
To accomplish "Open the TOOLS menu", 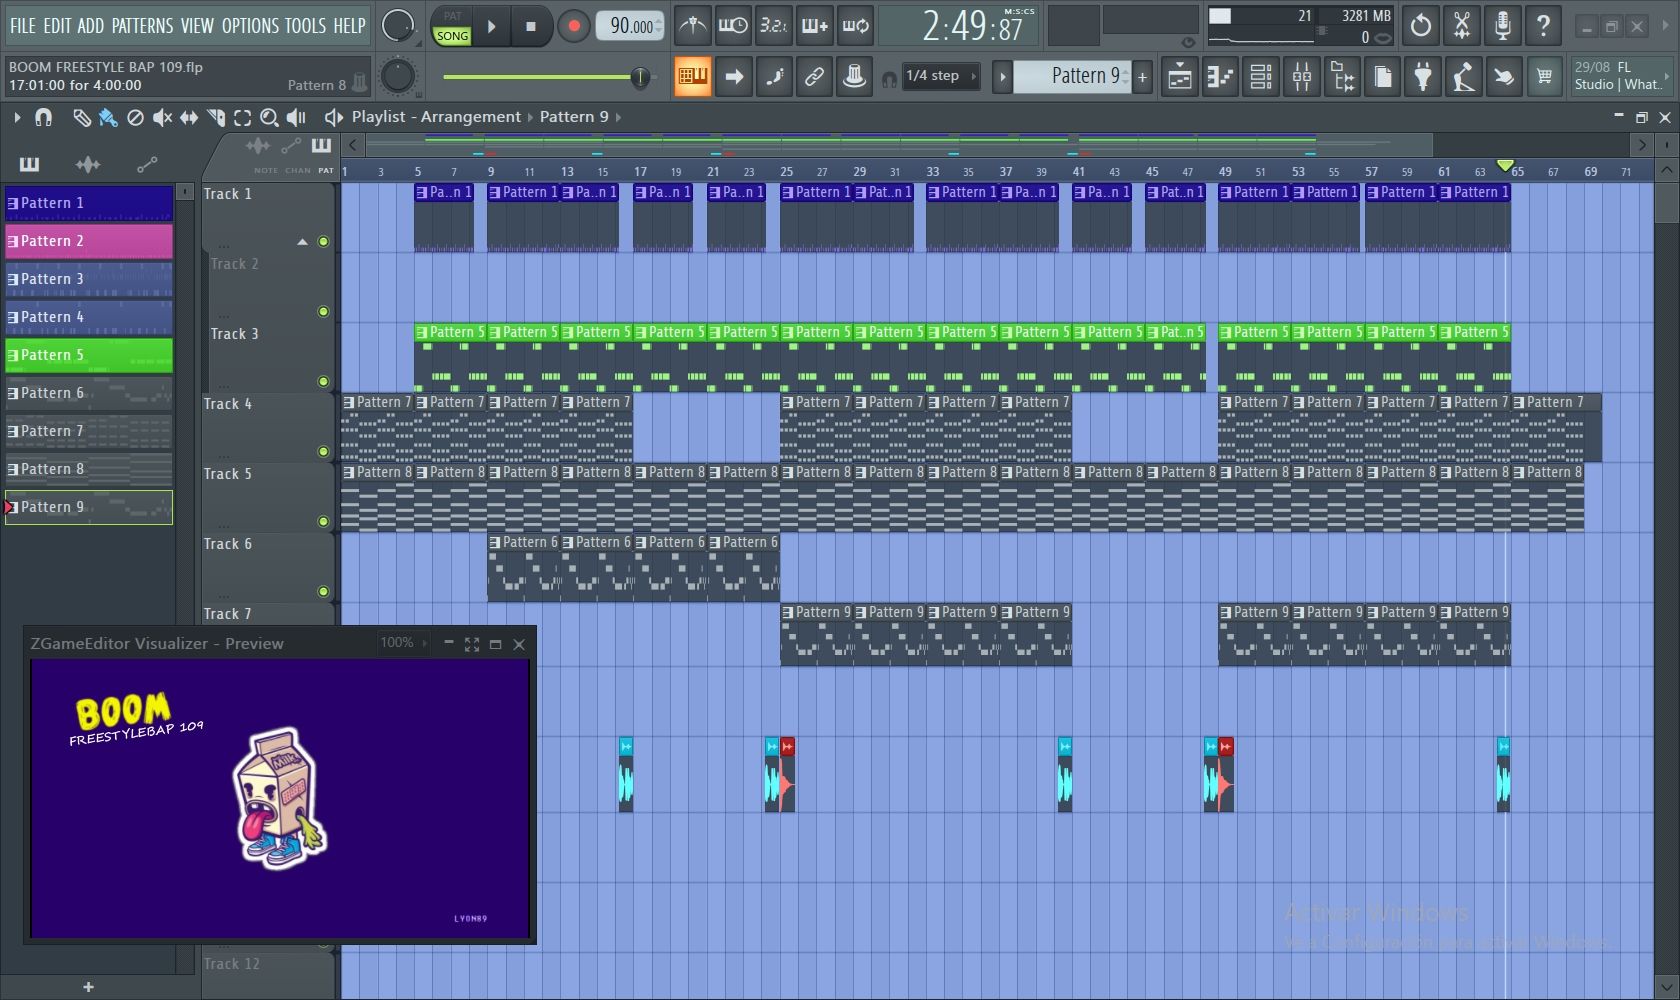I will tap(305, 26).
